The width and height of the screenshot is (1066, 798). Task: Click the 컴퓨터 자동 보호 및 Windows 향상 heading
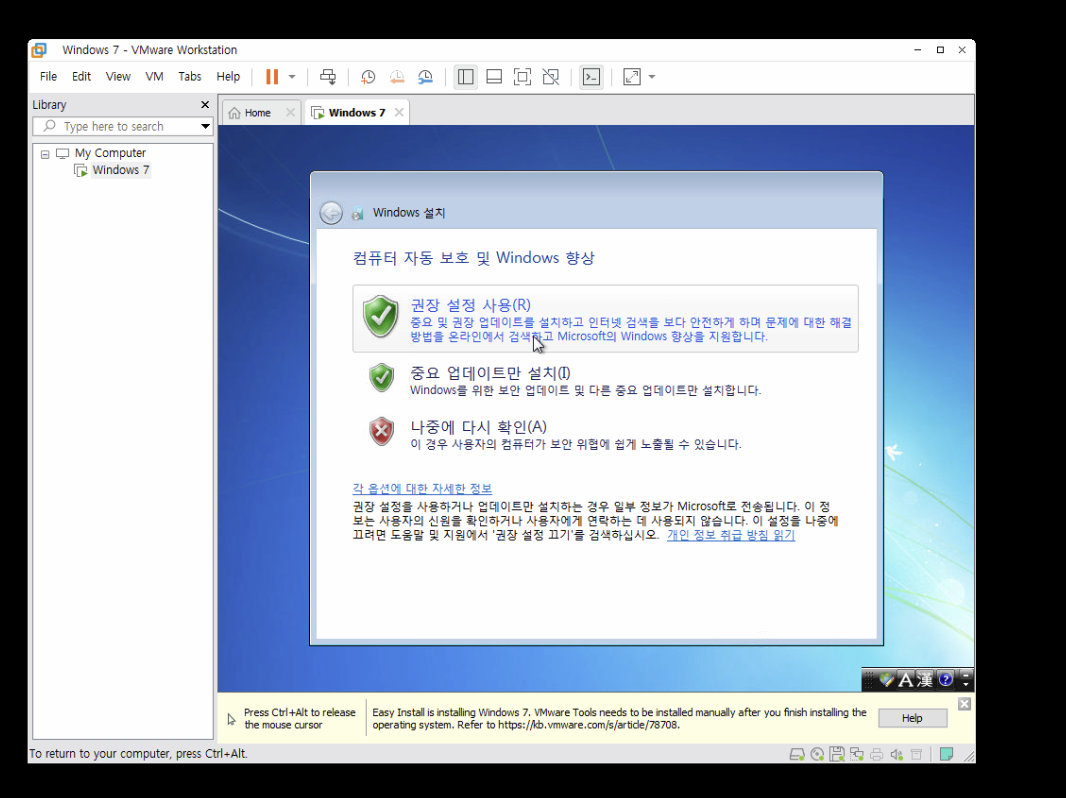tap(473, 258)
